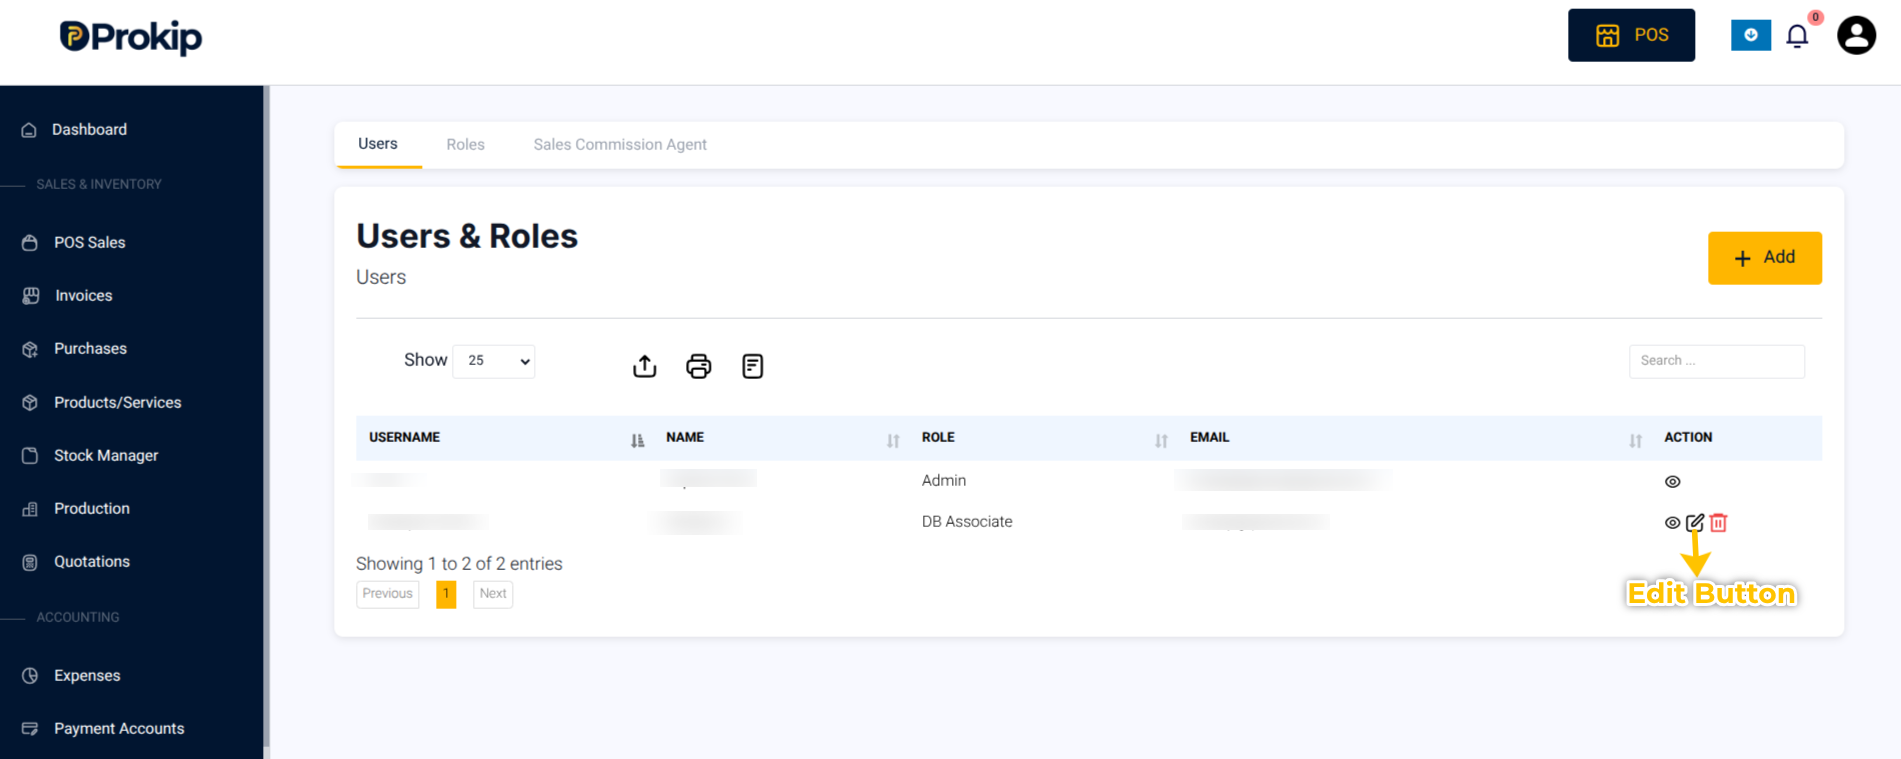Screen dimensions: 1901x759
Task: Click the Invoices icon
Action: click(x=30, y=296)
